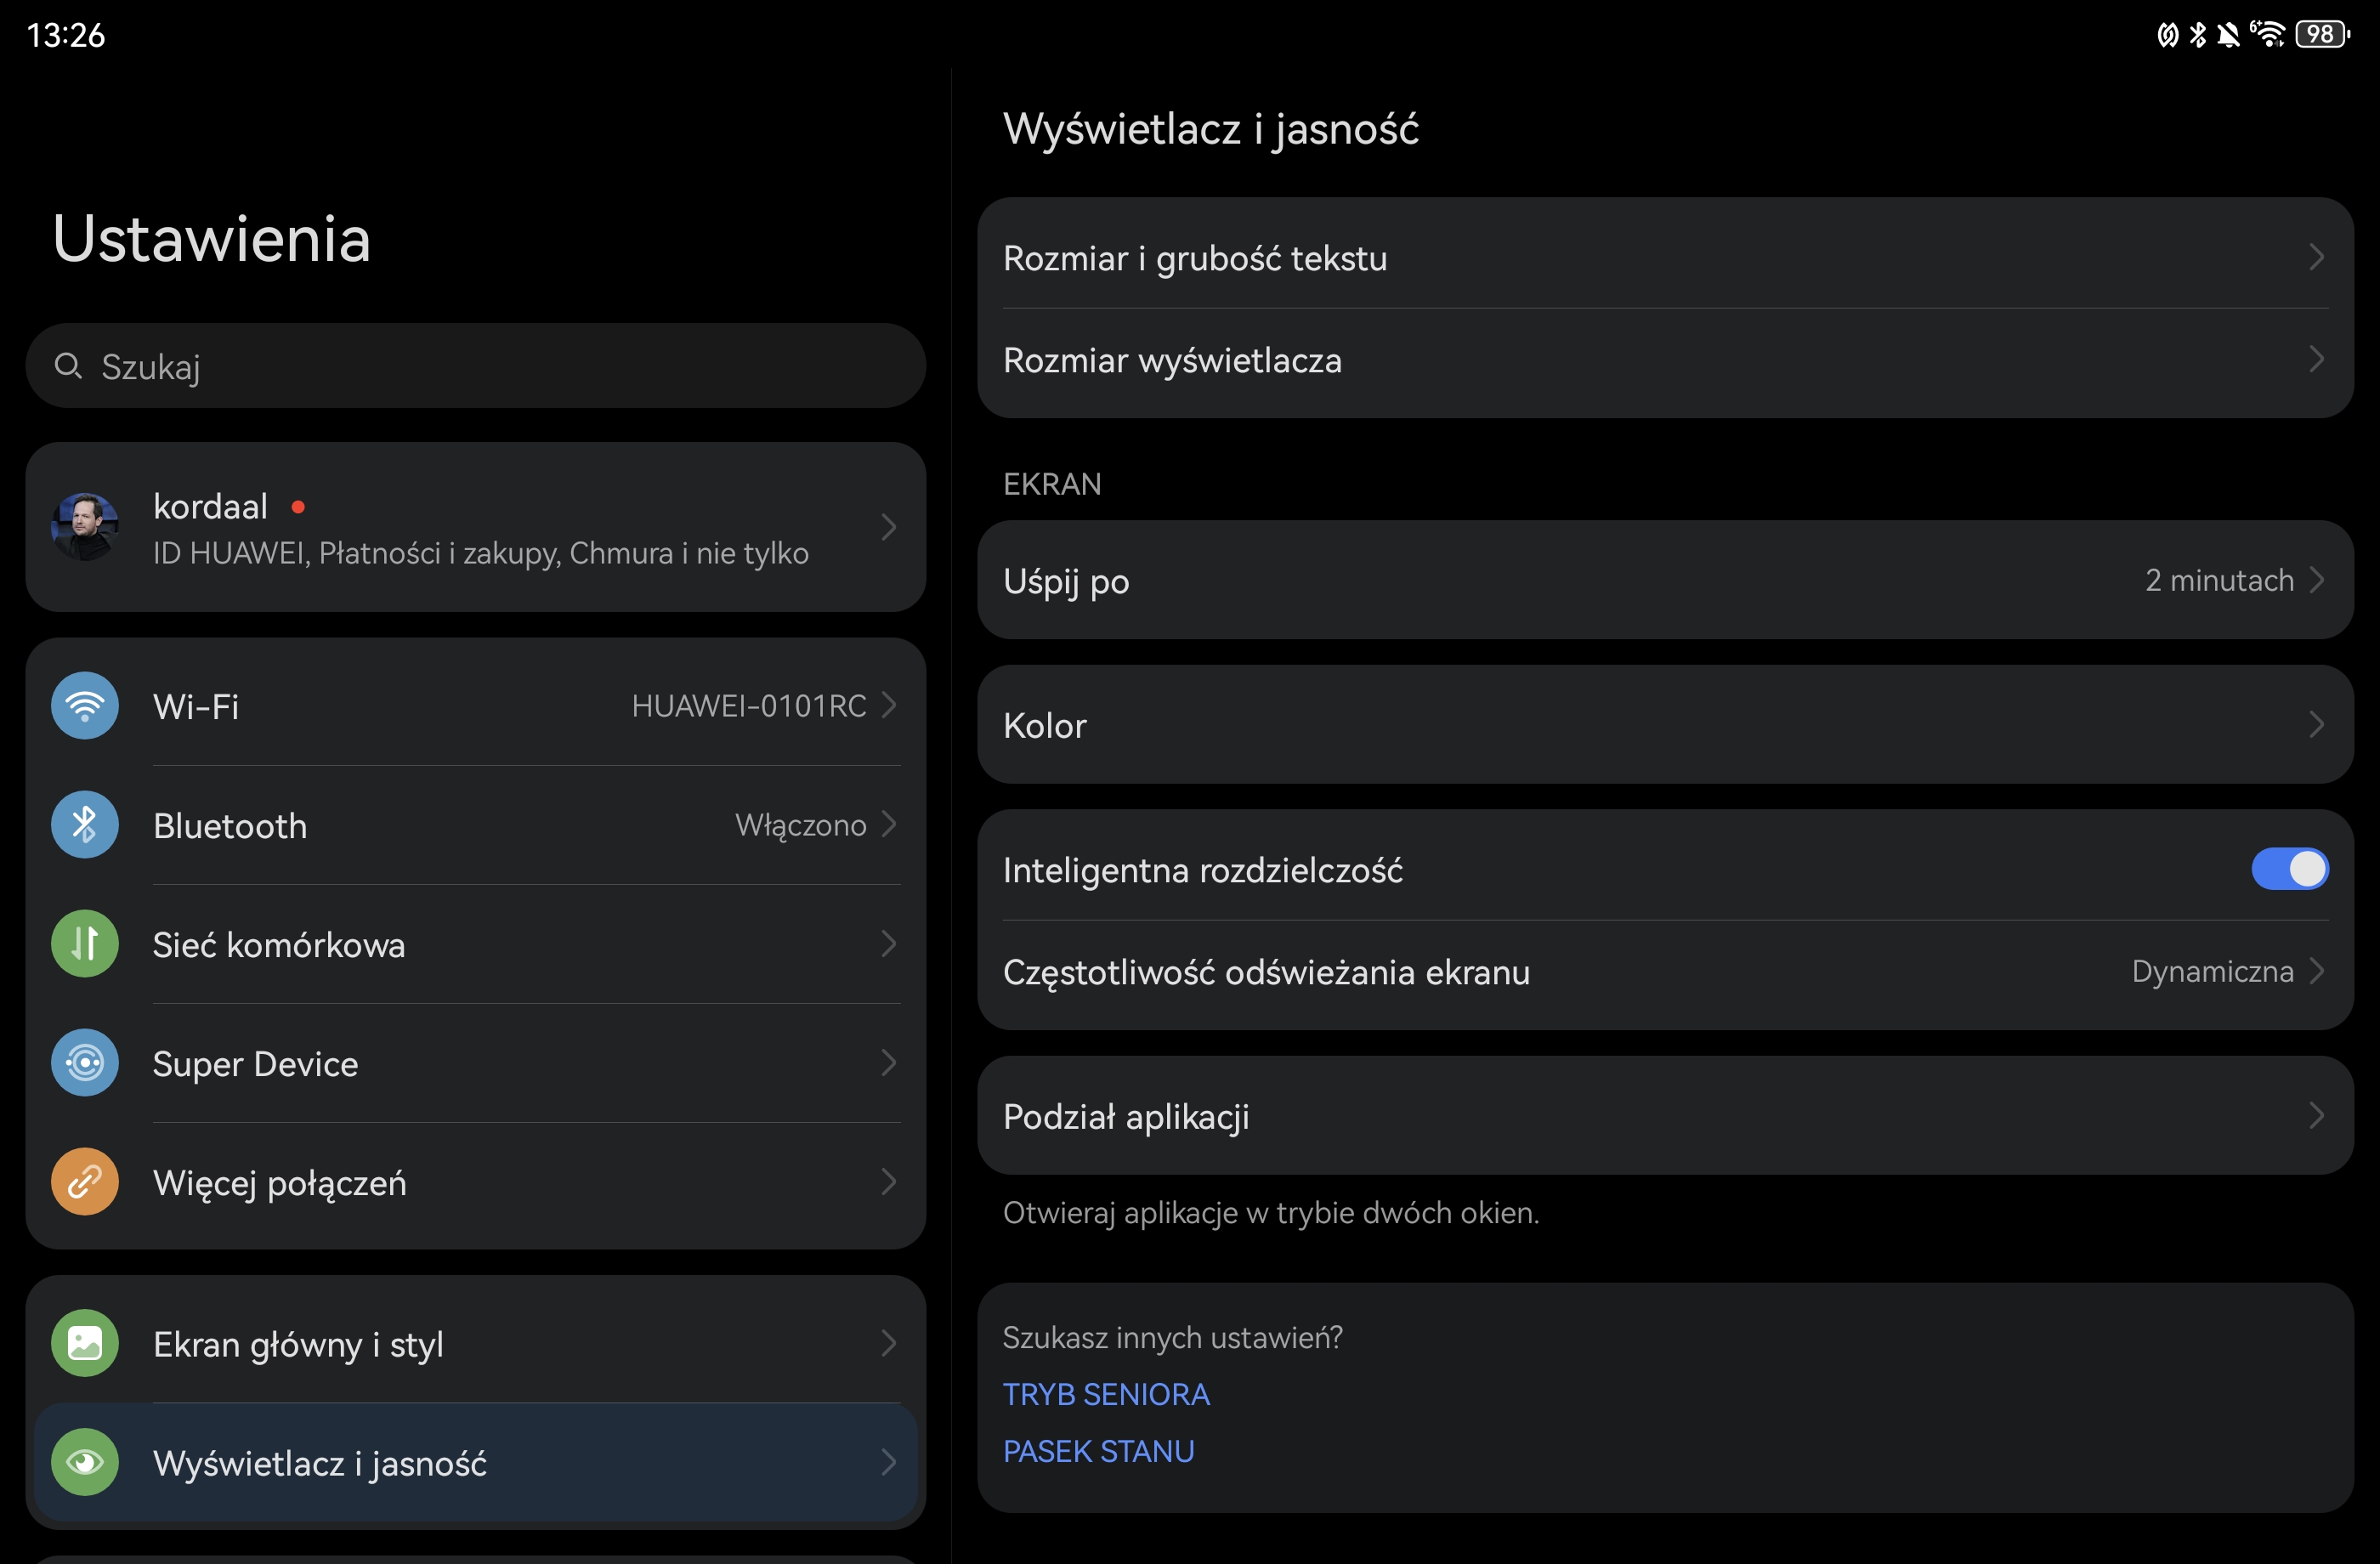Click the Wi-Fi icon in settings list
Screen dimensions: 2380x1564
(85, 706)
